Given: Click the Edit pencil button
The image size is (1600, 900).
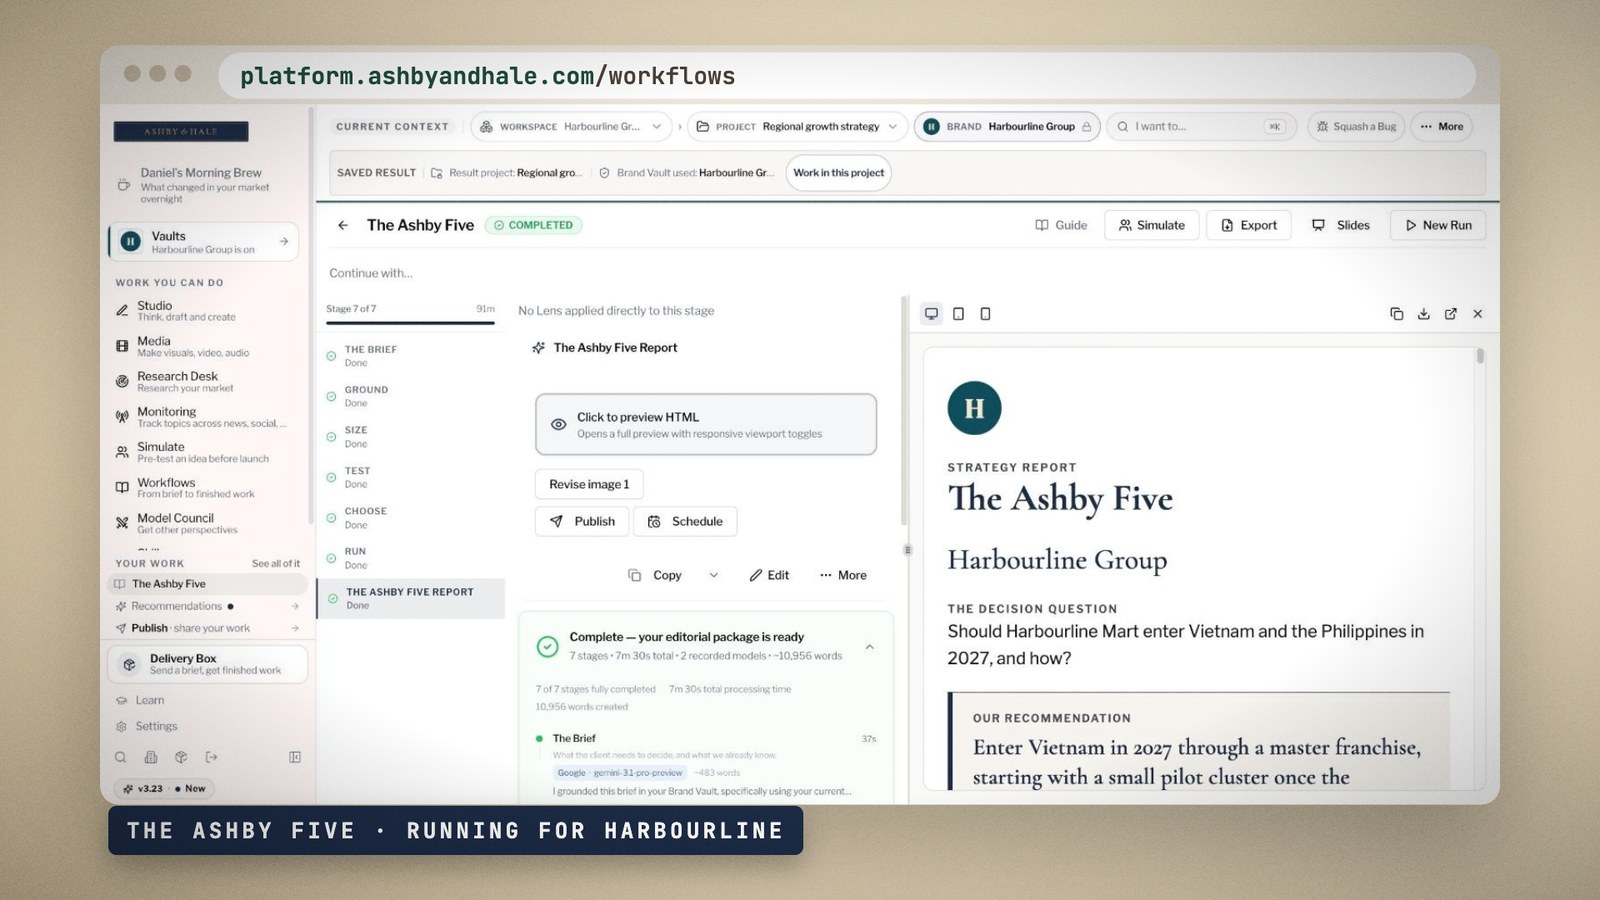Looking at the screenshot, I should (x=769, y=576).
